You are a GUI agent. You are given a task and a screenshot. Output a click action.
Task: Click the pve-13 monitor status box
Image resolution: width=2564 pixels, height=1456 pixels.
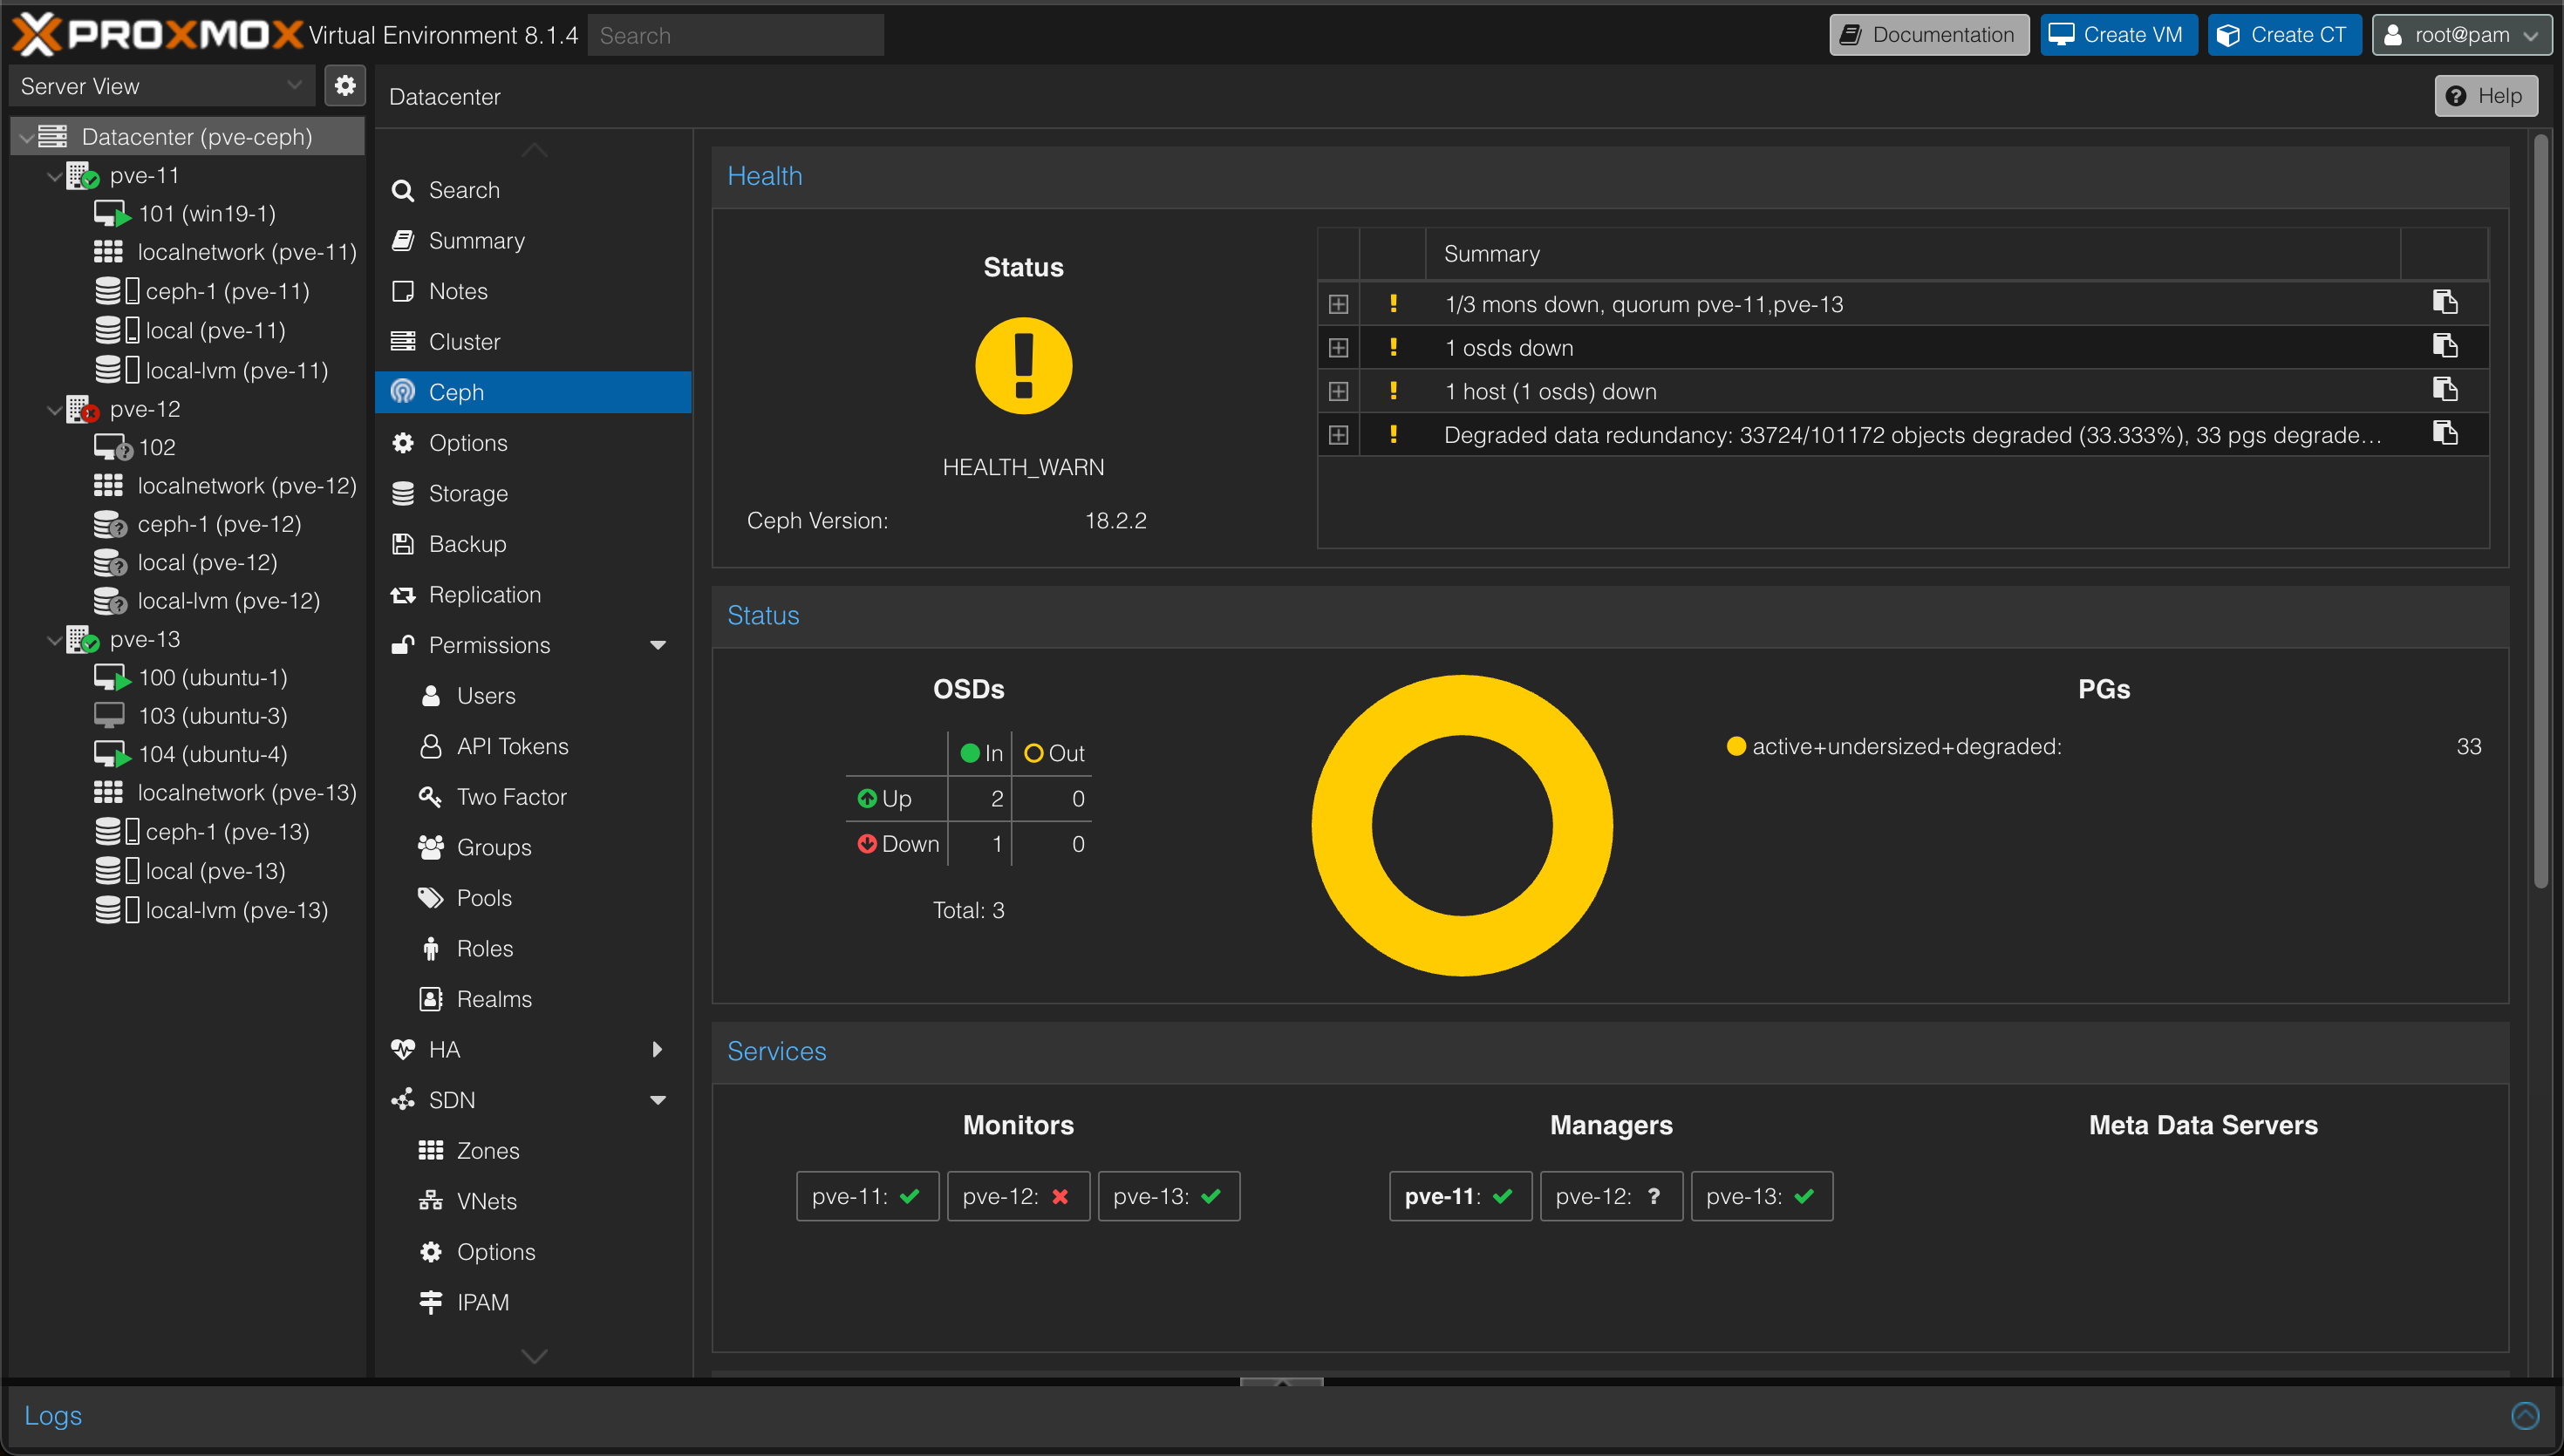click(x=1169, y=1196)
